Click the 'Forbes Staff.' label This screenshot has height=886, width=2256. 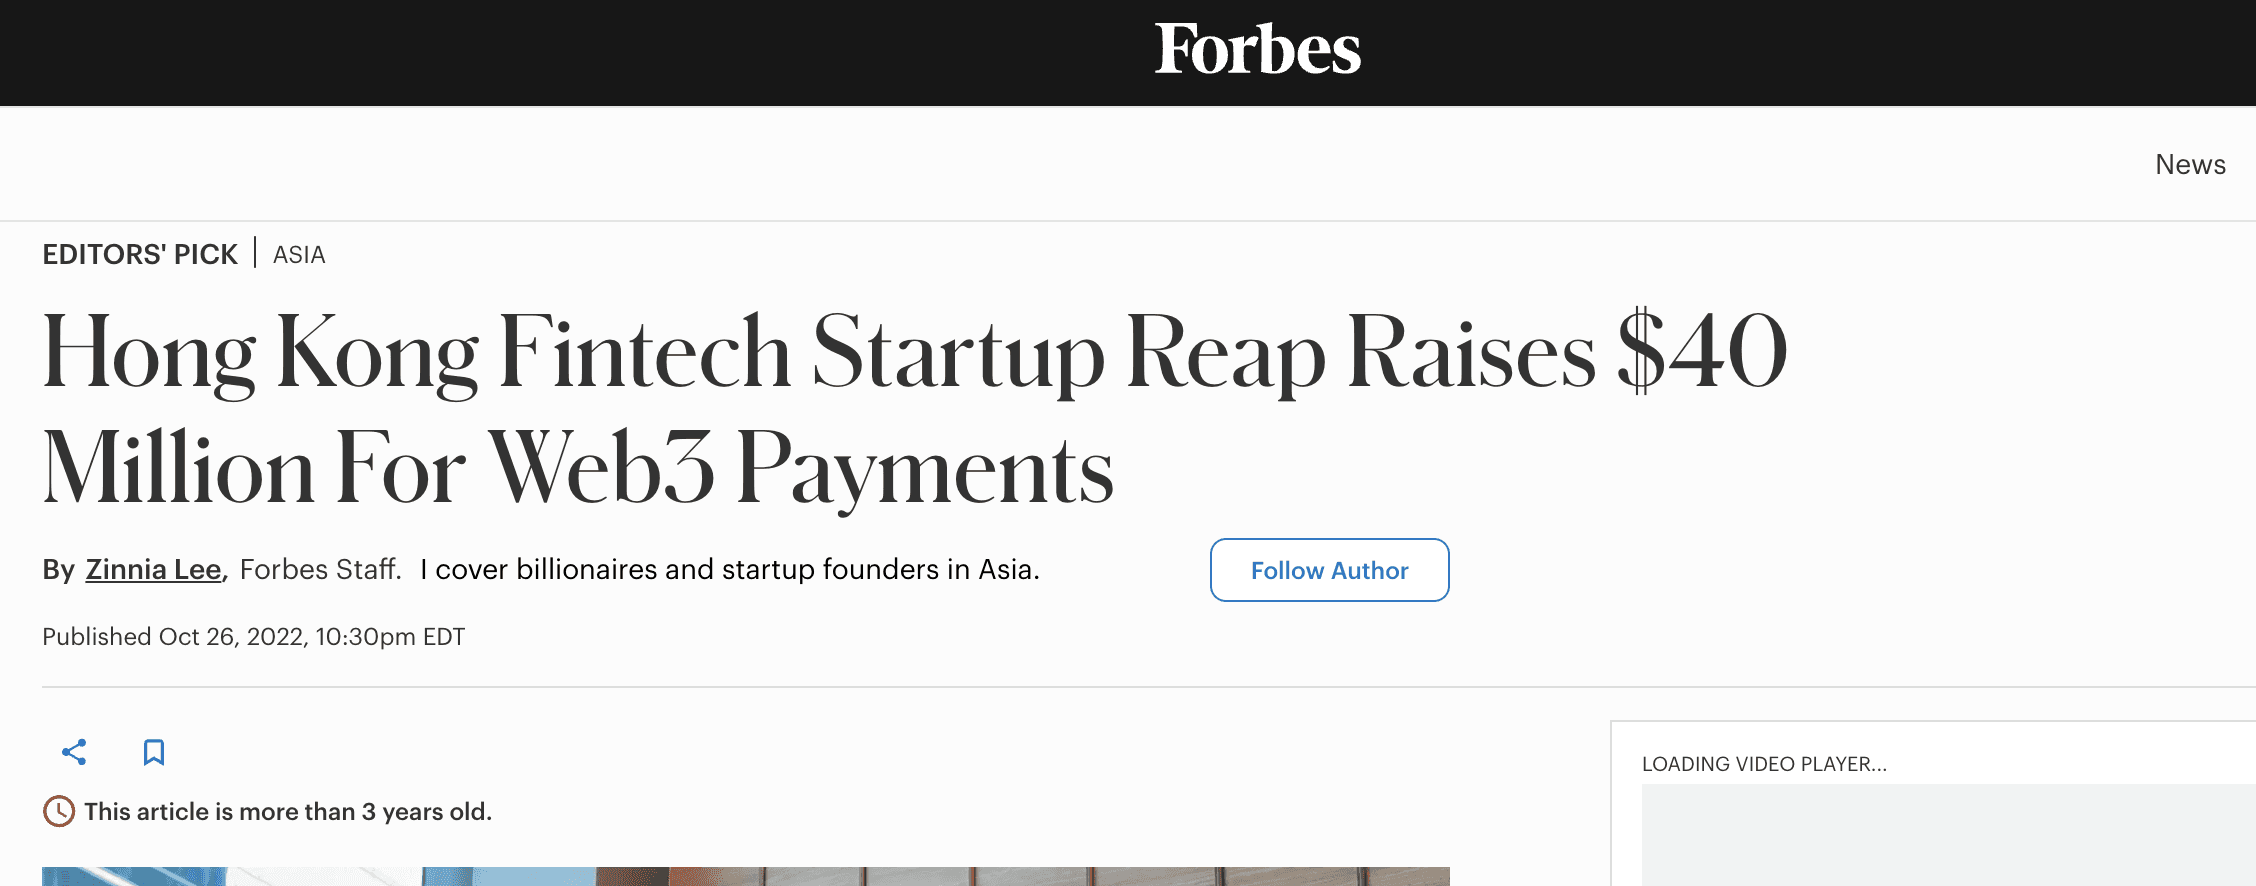click(320, 569)
